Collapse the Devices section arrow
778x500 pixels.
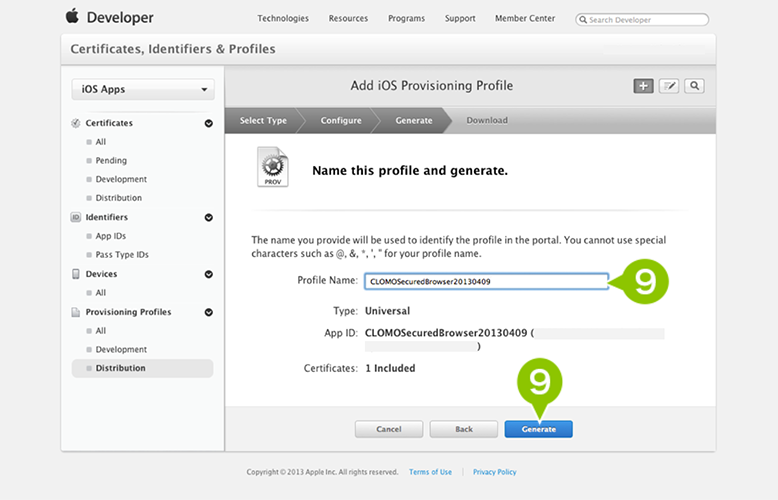[208, 274]
